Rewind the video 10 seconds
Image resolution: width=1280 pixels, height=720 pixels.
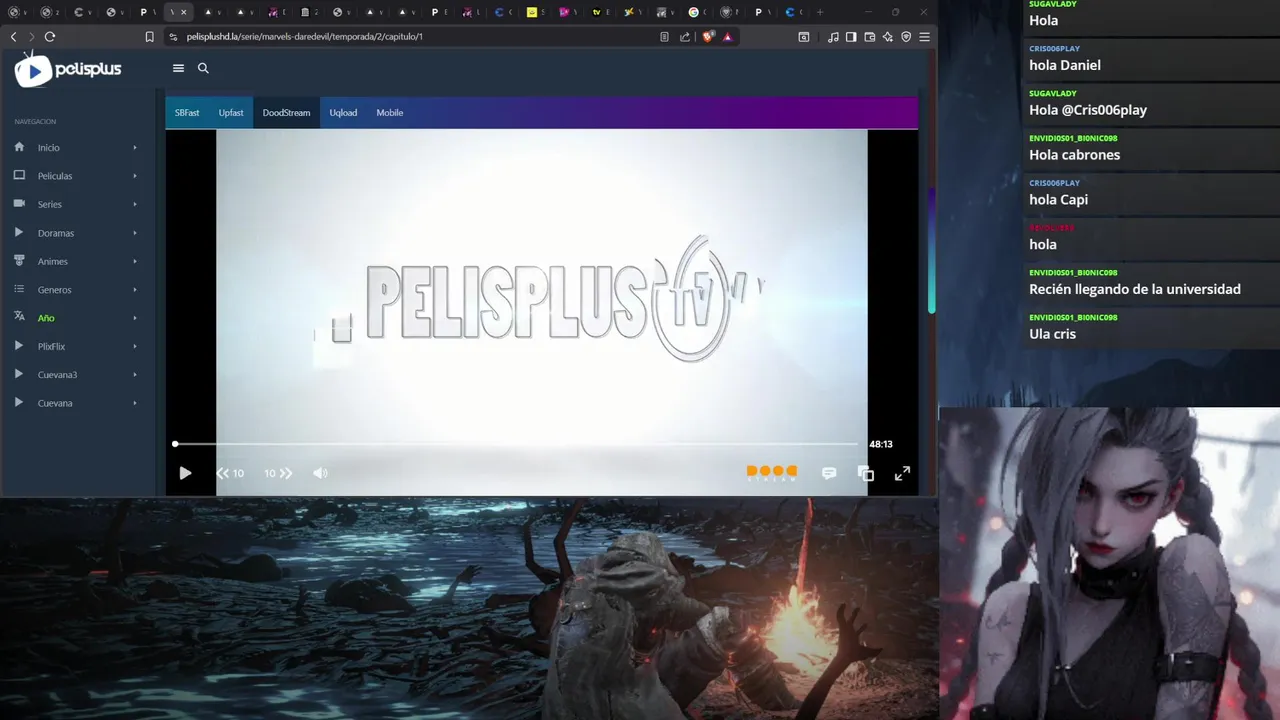[x=230, y=473]
